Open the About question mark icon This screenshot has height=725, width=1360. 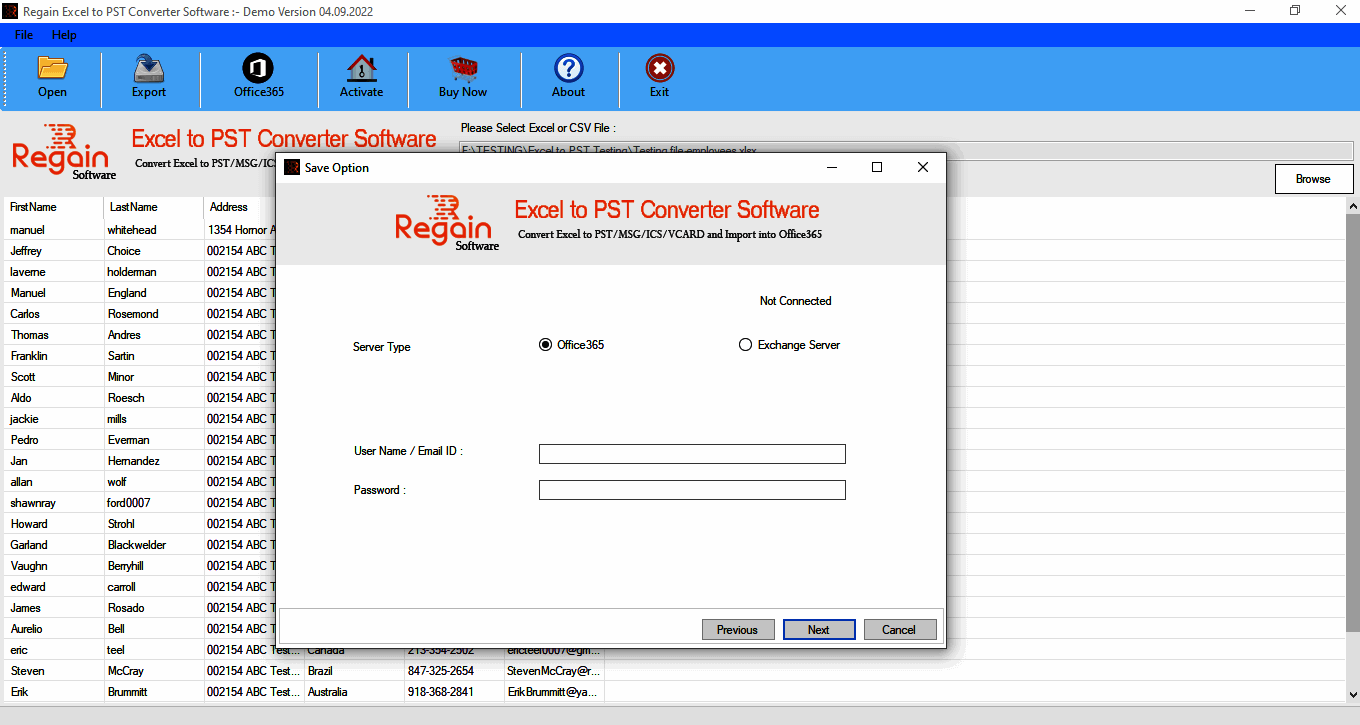pos(568,69)
